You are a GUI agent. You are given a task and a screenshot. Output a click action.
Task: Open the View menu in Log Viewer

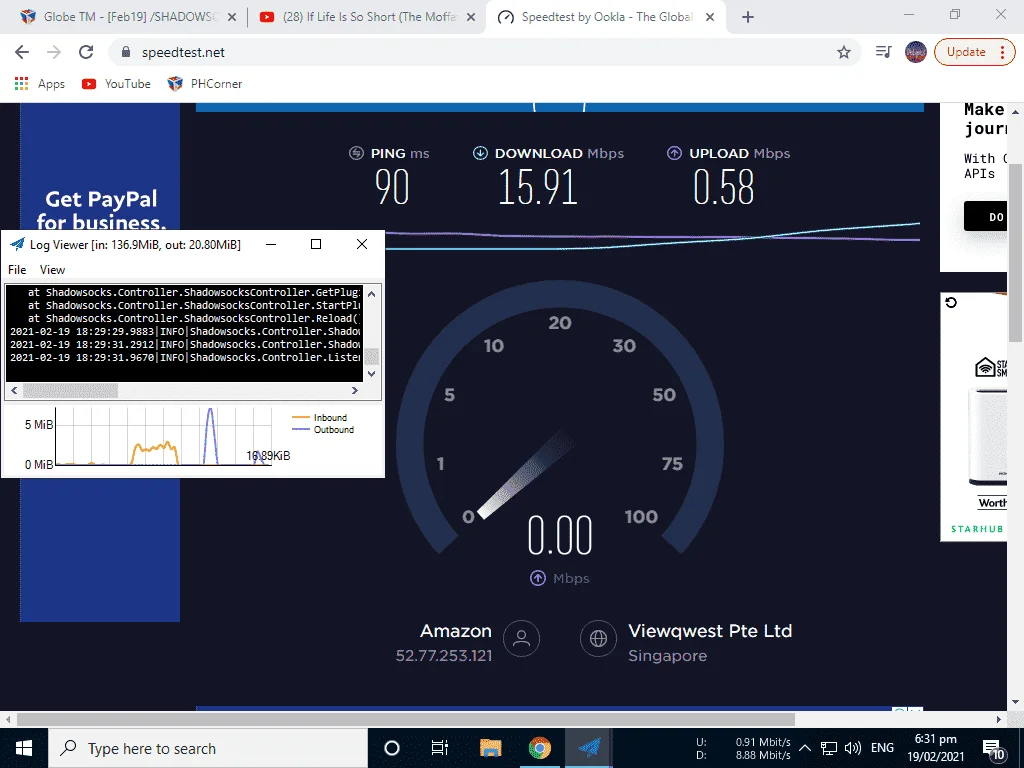coord(52,270)
